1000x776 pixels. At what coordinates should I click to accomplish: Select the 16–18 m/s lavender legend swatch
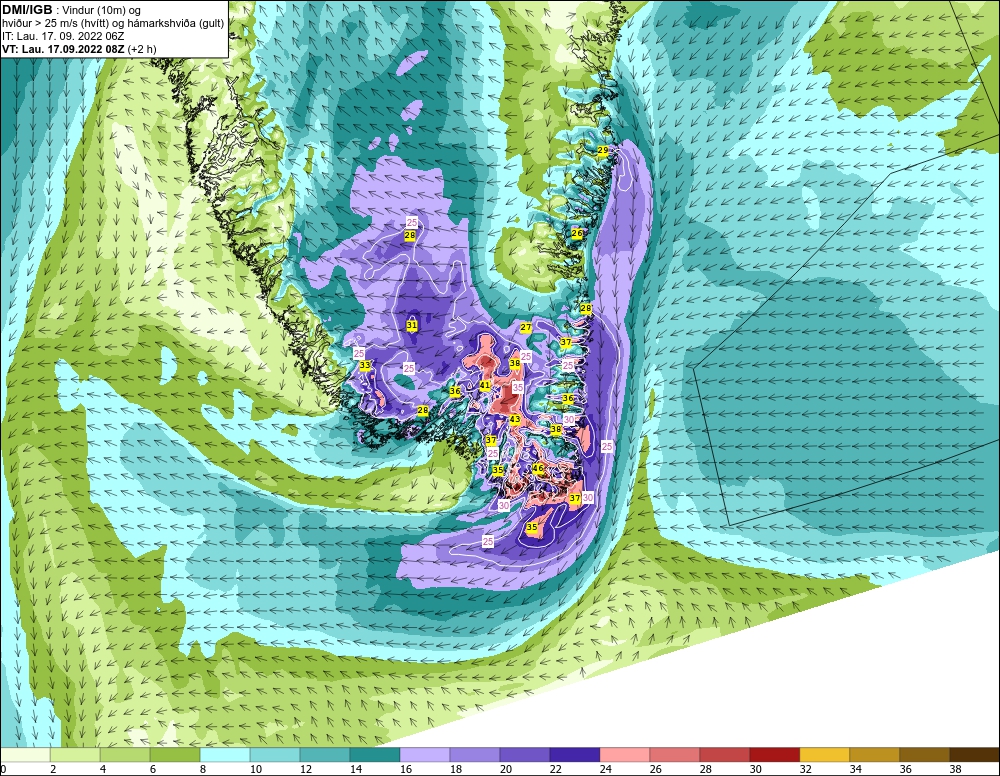(425, 755)
